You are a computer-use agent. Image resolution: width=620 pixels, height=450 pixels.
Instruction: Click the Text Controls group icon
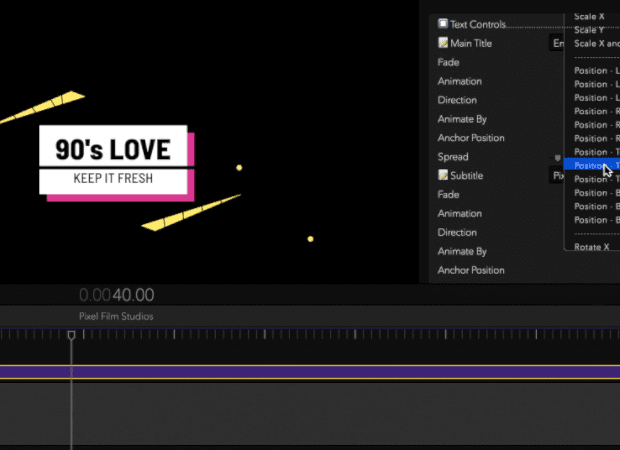pyautogui.click(x=443, y=24)
